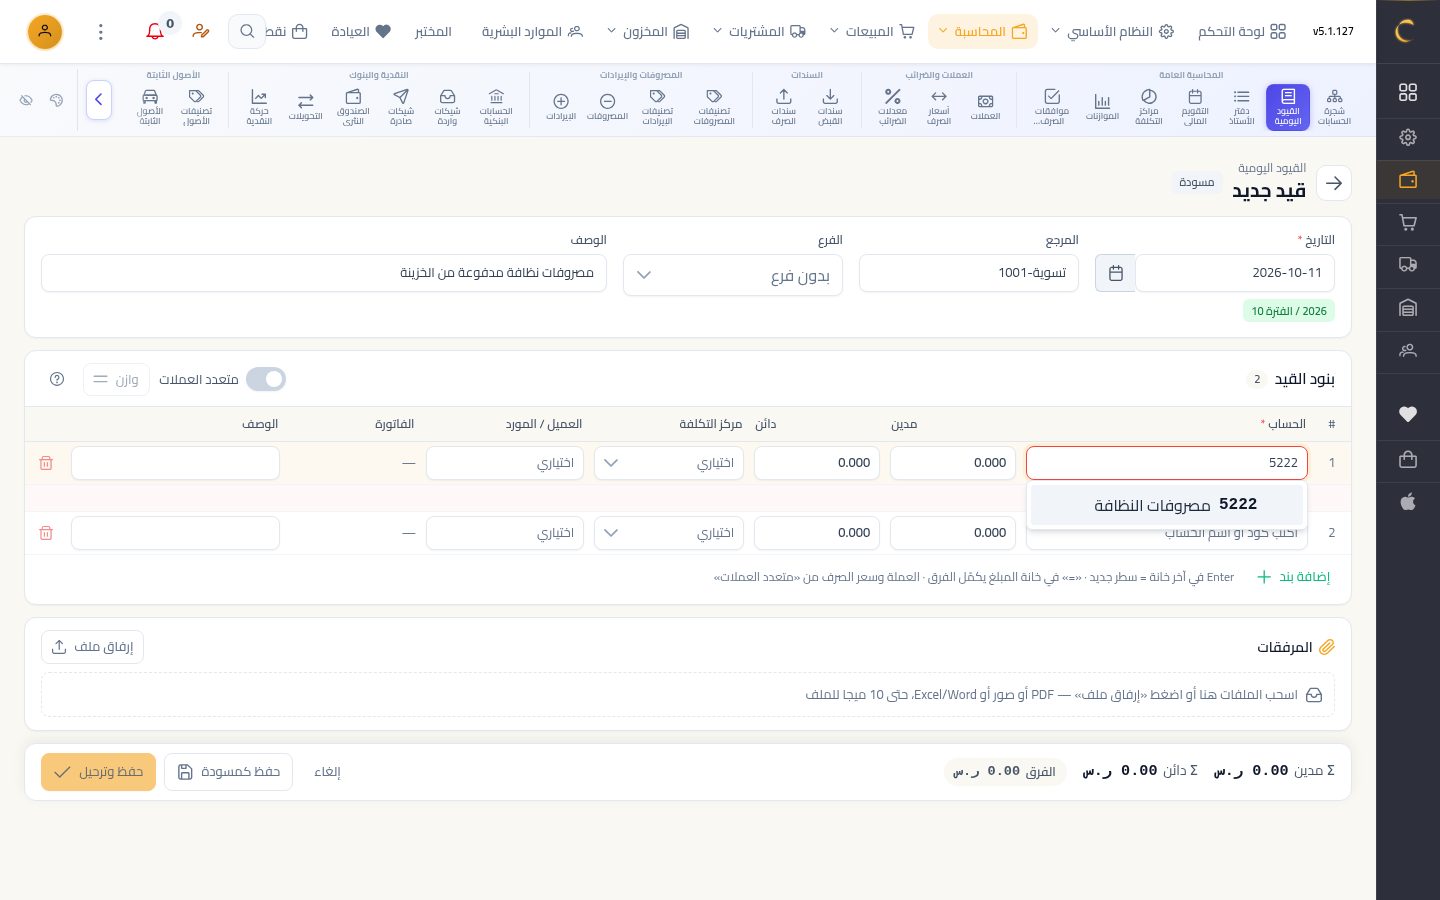This screenshot has width=1440, height=900.
Task: Select suggestion 5222 مصروفات النظافة
Action: (x=1167, y=505)
